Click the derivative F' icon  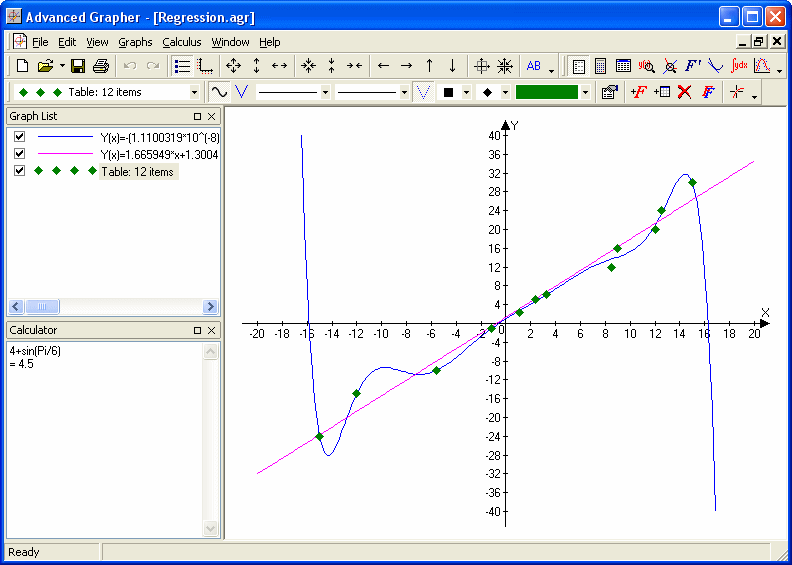[x=693, y=66]
